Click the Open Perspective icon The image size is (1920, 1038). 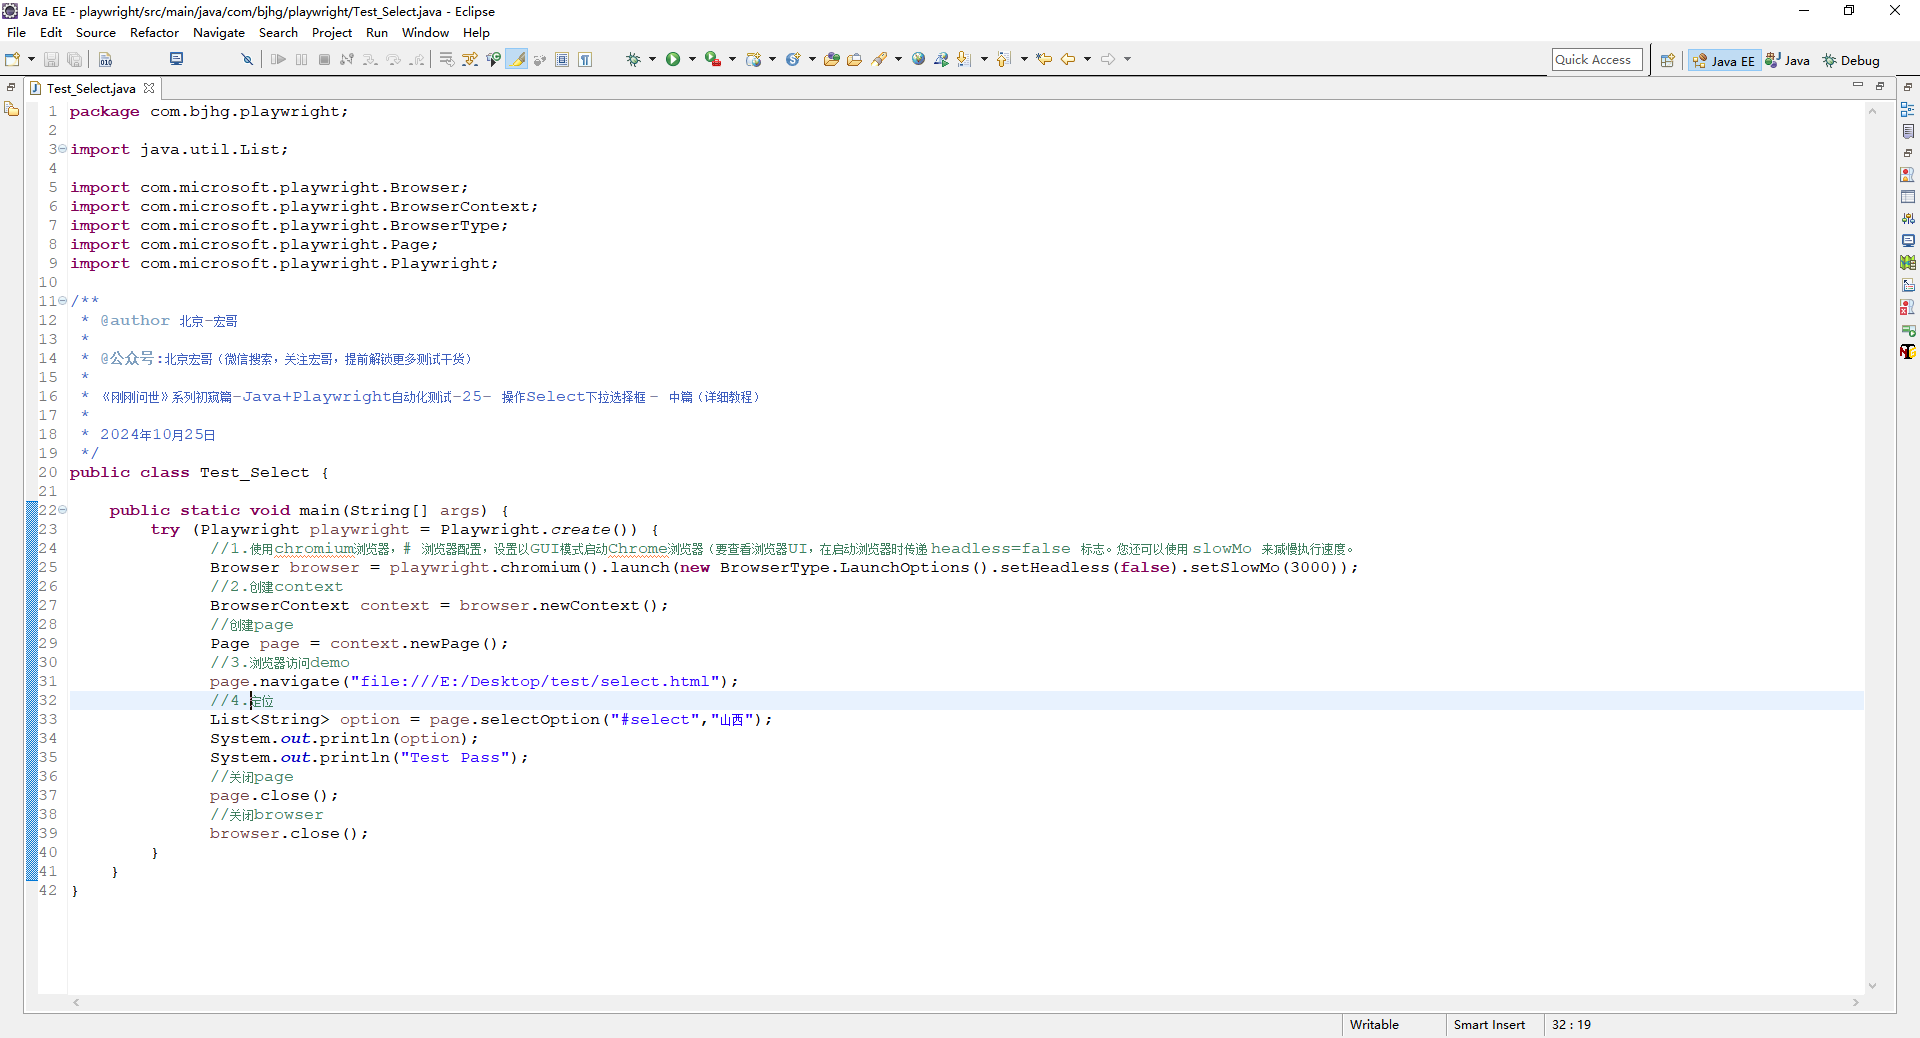click(x=1667, y=61)
